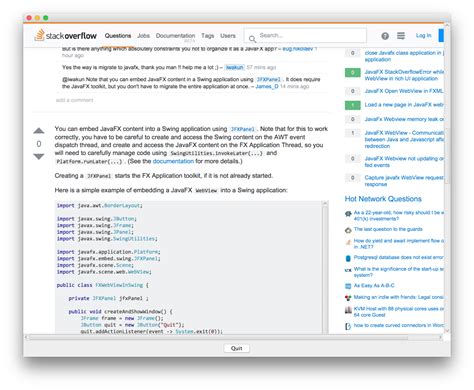Open 'The last question to the guards'
The image size is (474, 390).
(x=388, y=229)
